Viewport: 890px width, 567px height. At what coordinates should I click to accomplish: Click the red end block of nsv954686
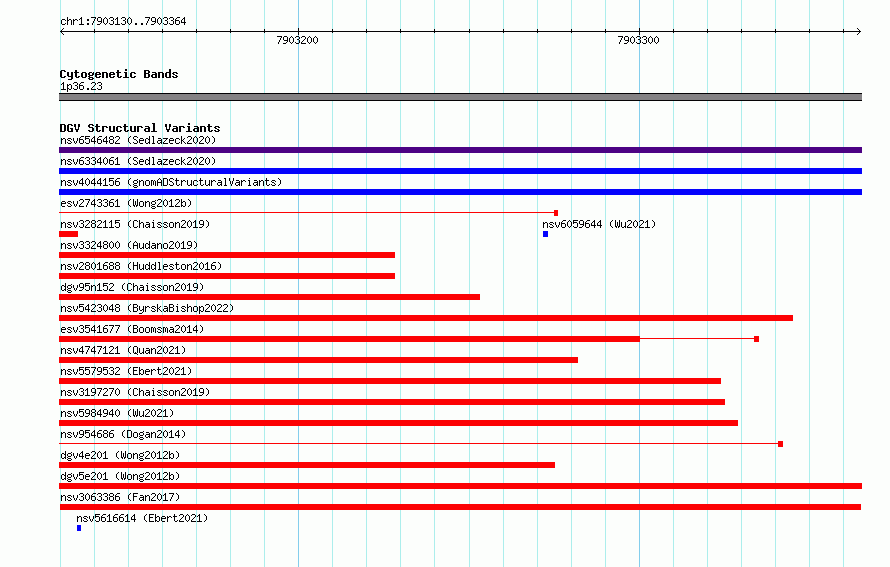[x=780, y=444]
